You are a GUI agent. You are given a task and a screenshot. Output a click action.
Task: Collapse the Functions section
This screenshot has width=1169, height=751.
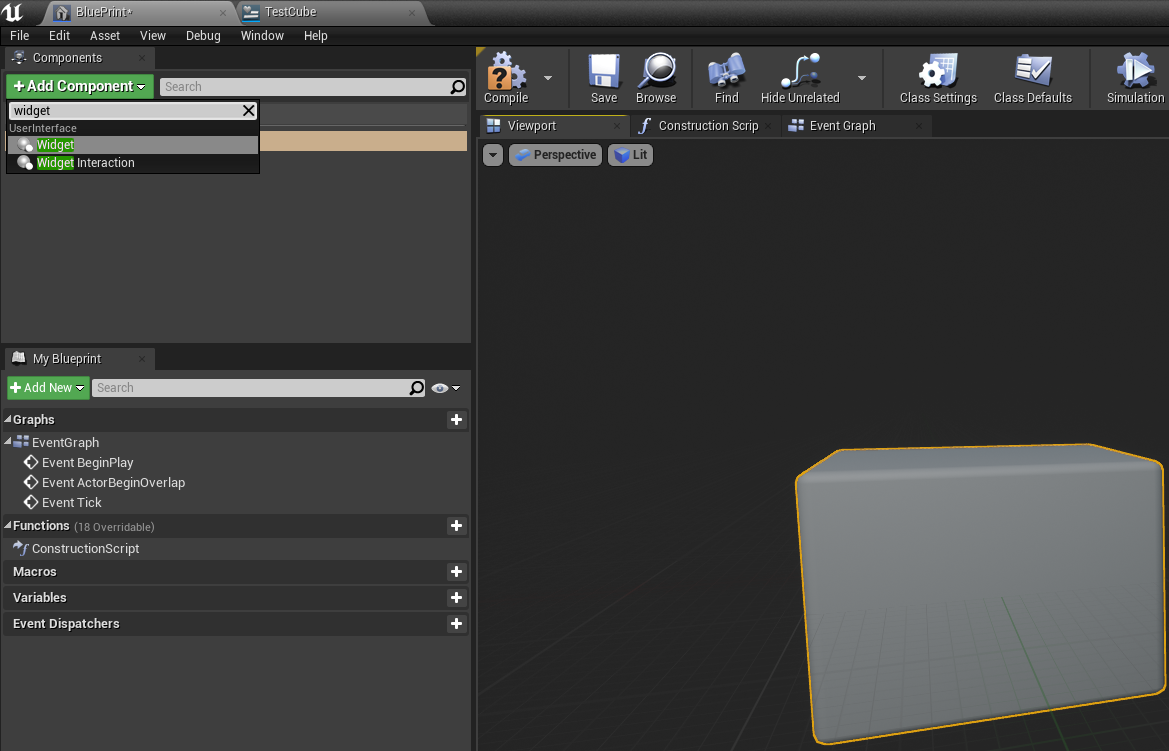click(x=8, y=525)
